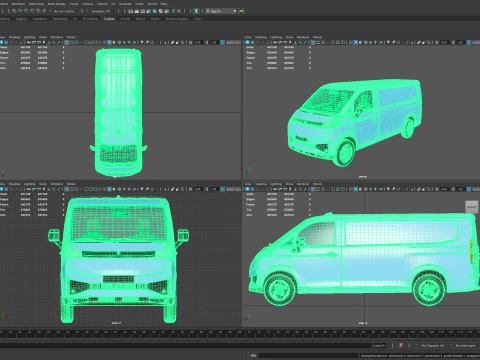Start IPR render icon
Screen dimensions: 480x360
tap(142, 11)
